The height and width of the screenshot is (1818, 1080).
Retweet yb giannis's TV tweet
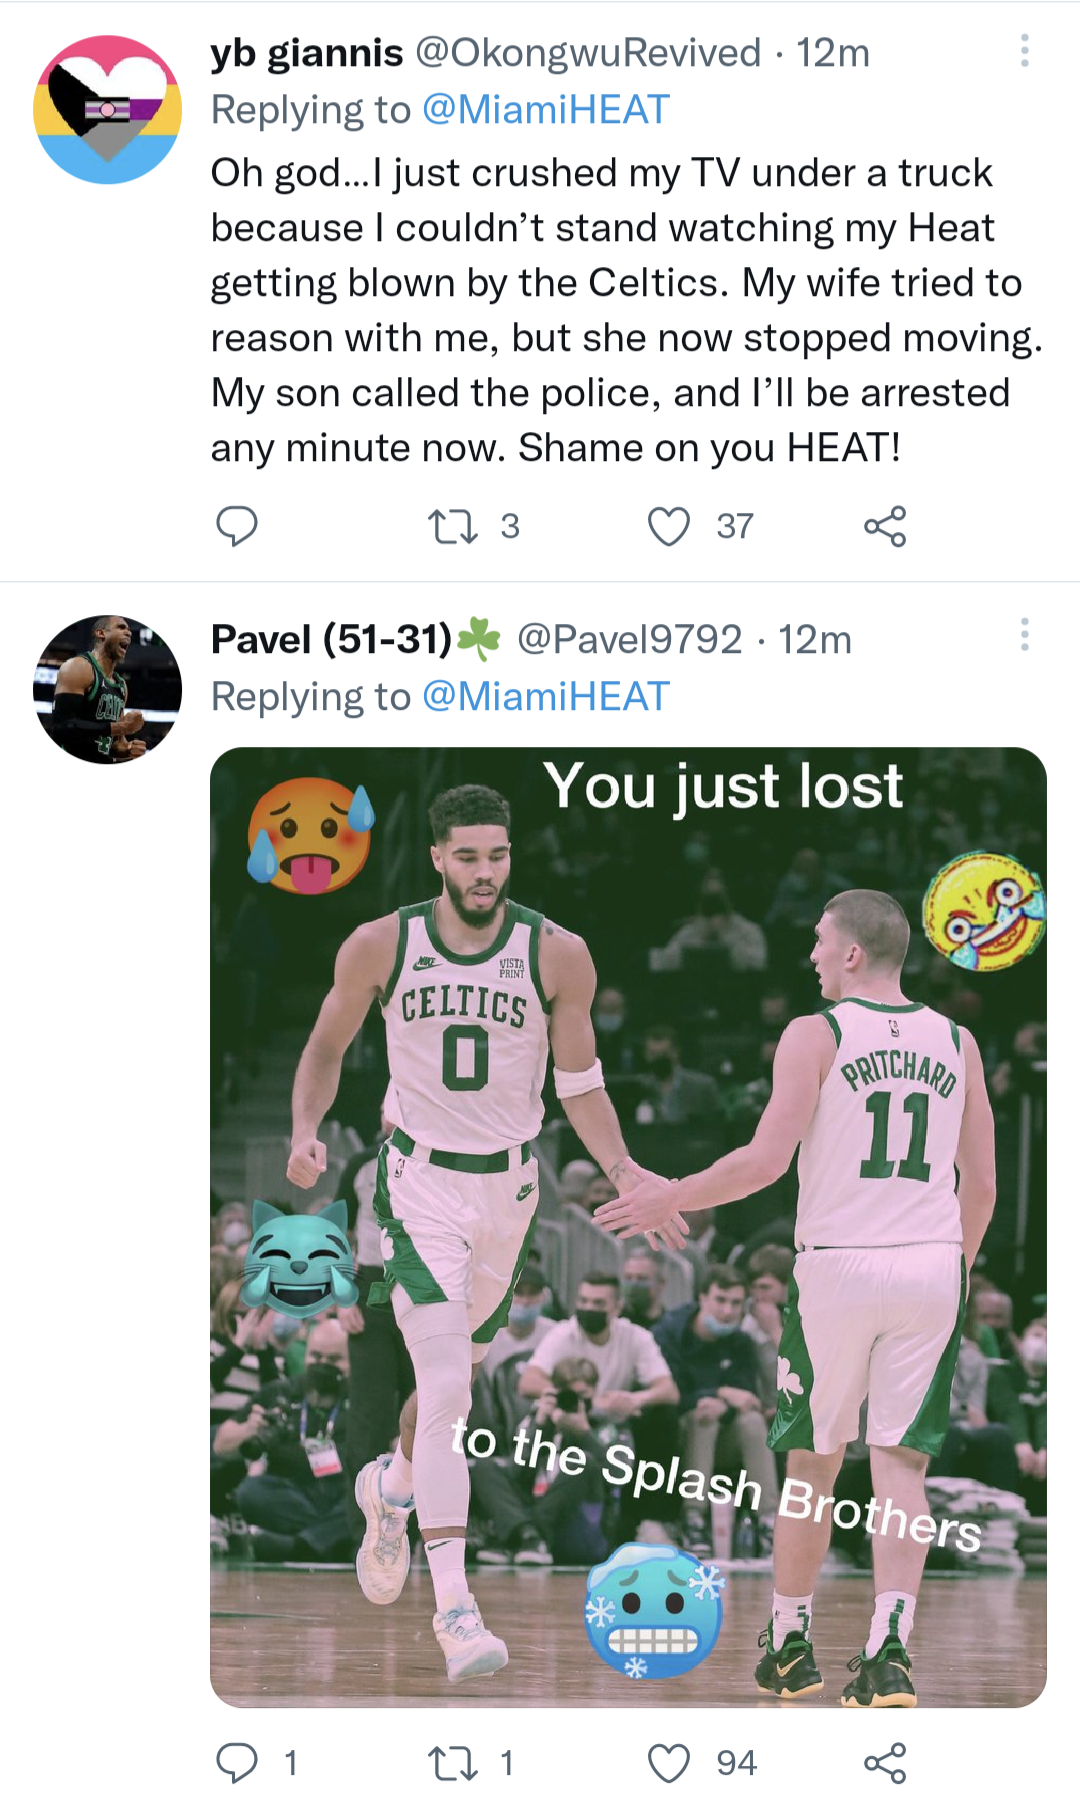[x=452, y=526]
